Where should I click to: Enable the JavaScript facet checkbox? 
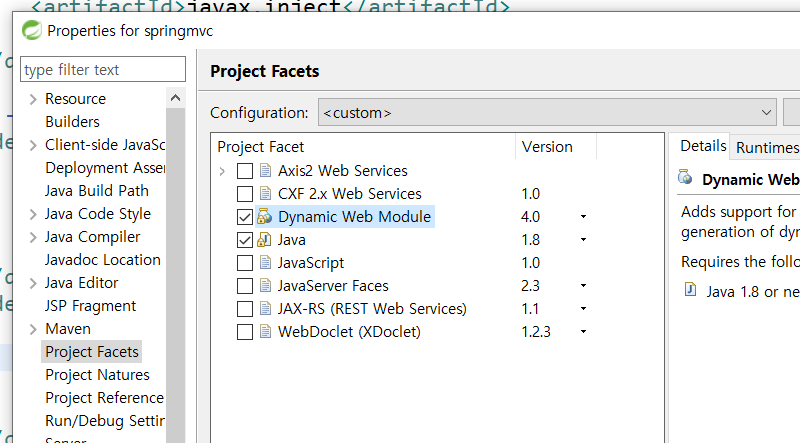(245, 263)
